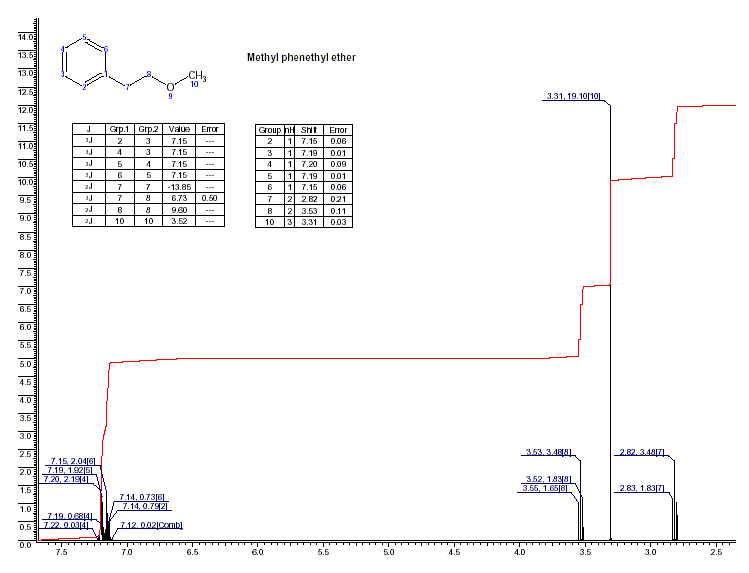749x573 pixels.
Task: Click the Shift column header
Action: [312, 129]
